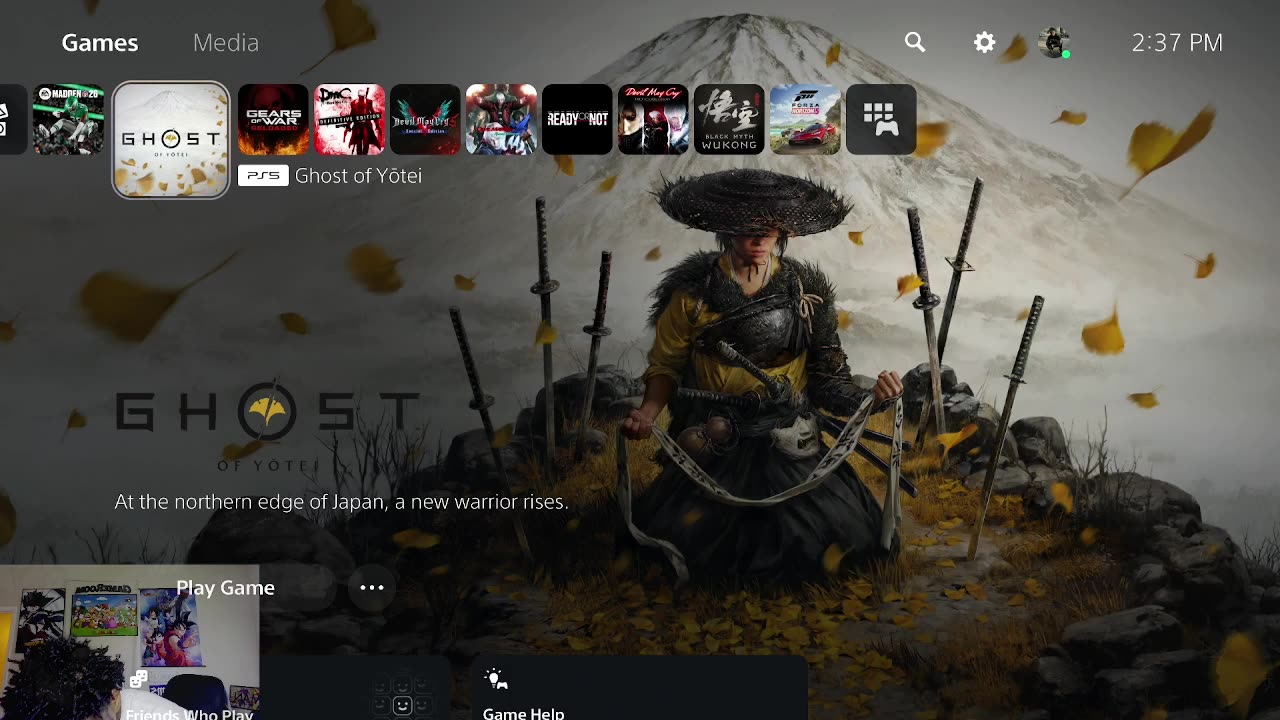Viewport: 1280px width, 720px height.
Task: Click the Play Game button
Action: pos(225,588)
